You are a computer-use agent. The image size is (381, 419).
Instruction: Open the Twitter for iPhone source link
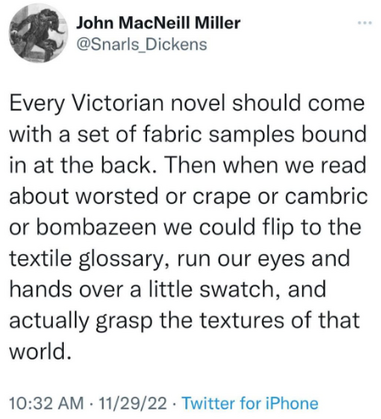tap(250, 403)
